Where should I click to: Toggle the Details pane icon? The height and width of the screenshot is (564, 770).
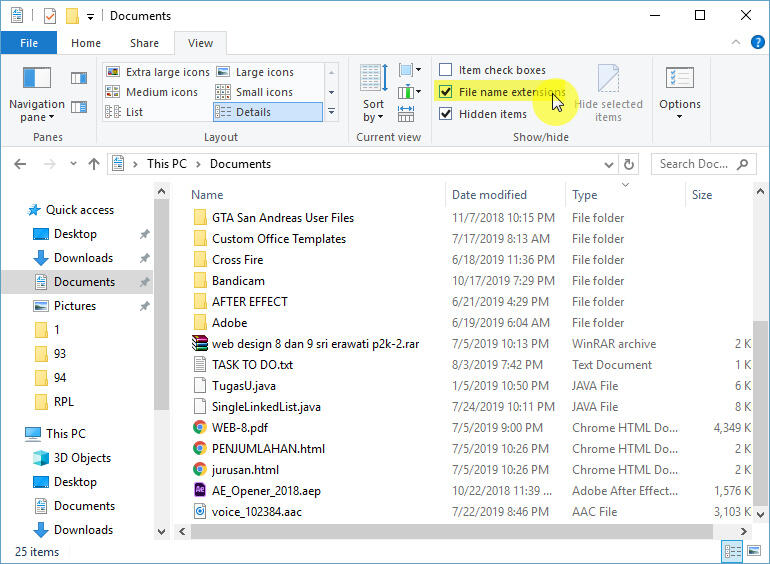(x=79, y=107)
